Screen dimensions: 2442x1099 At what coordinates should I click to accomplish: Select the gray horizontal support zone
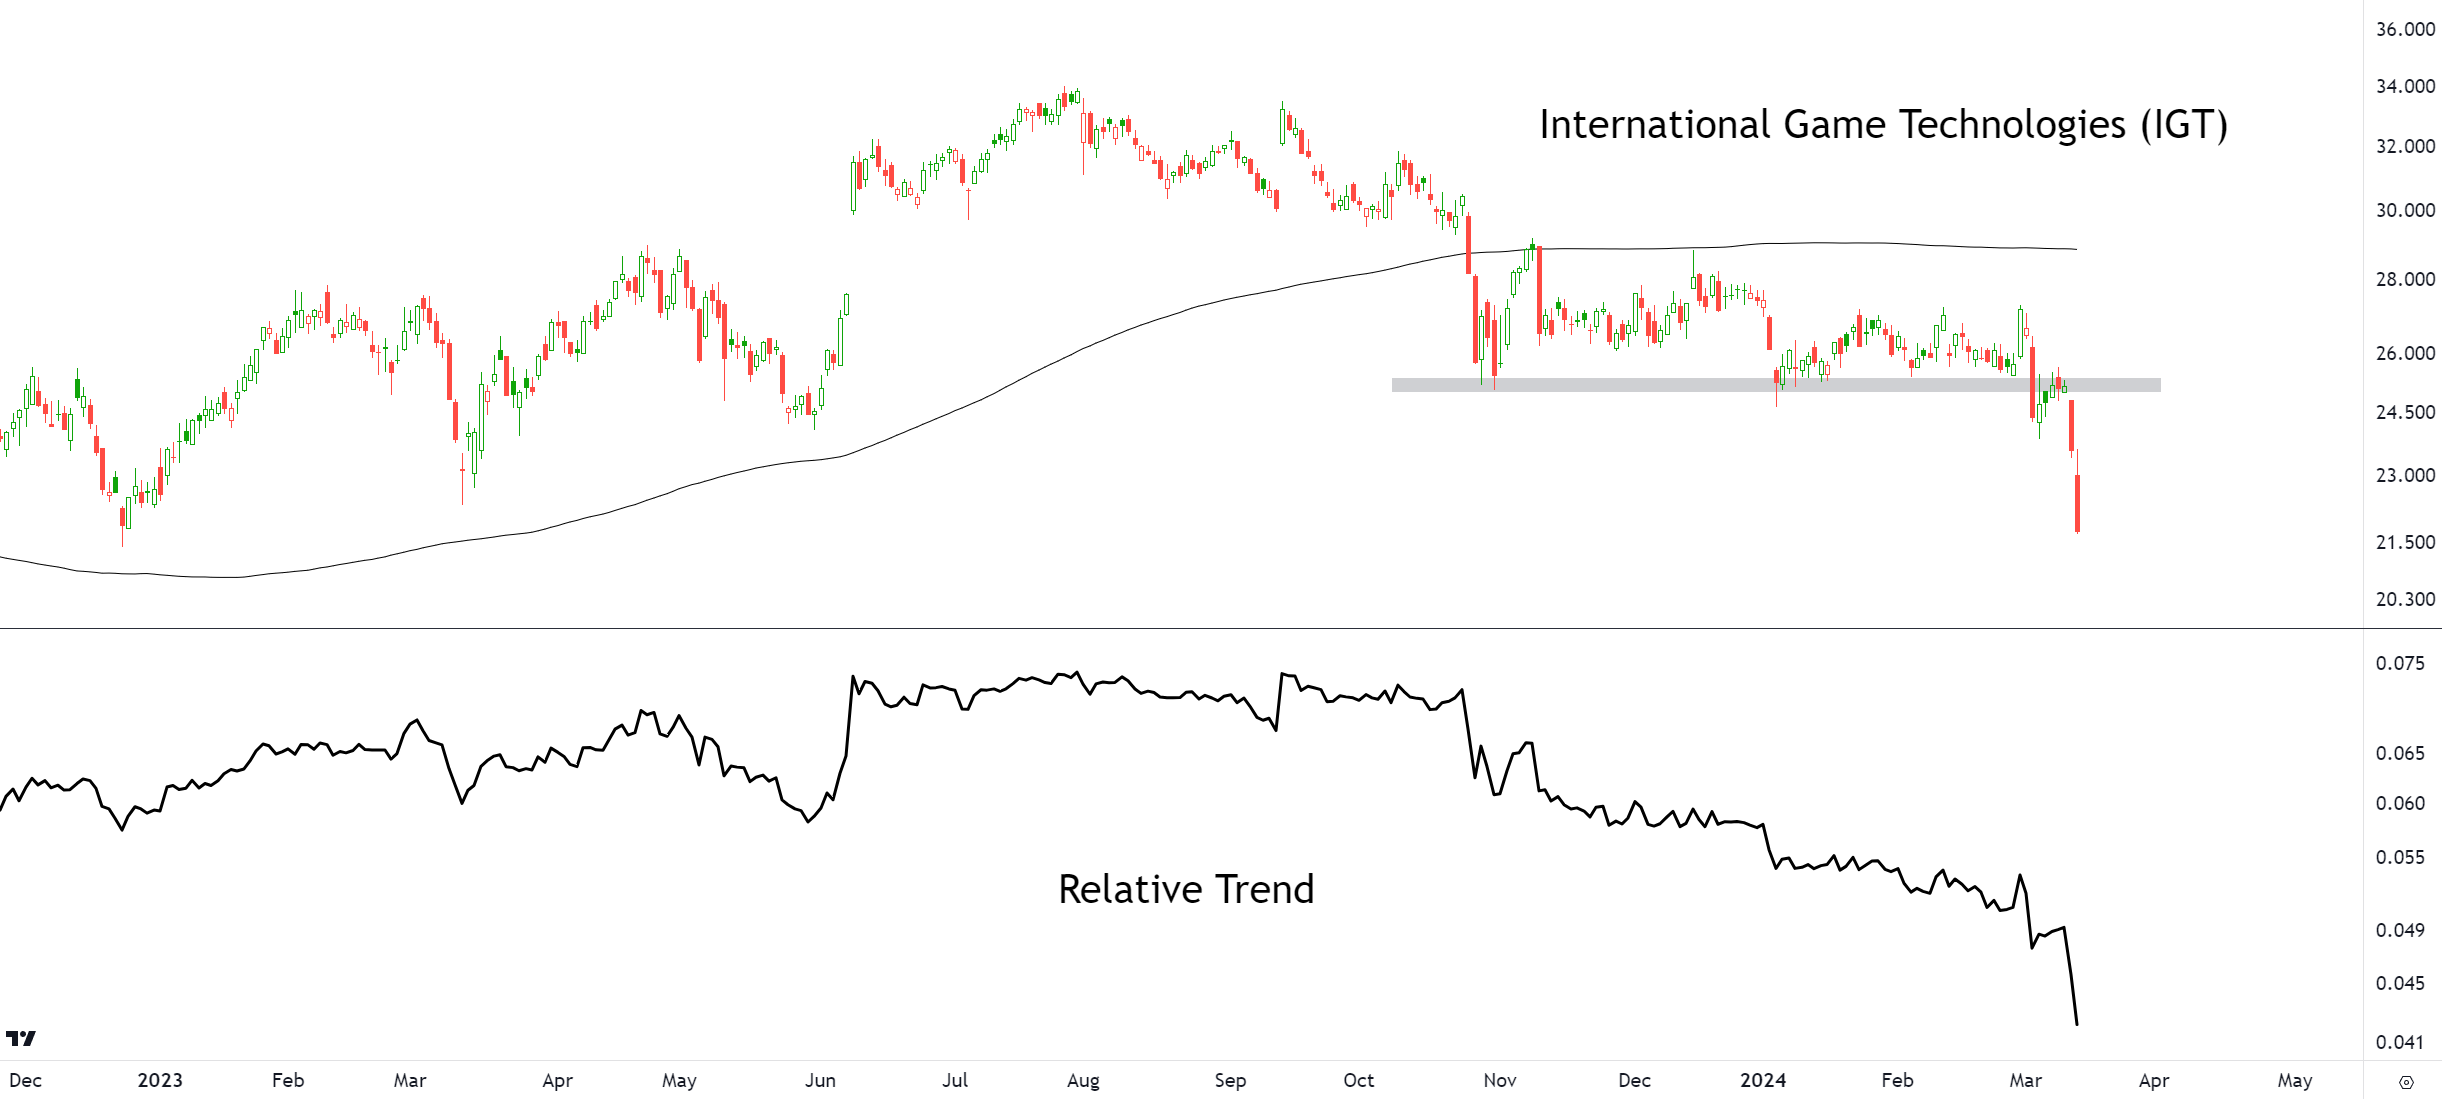click(1776, 384)
